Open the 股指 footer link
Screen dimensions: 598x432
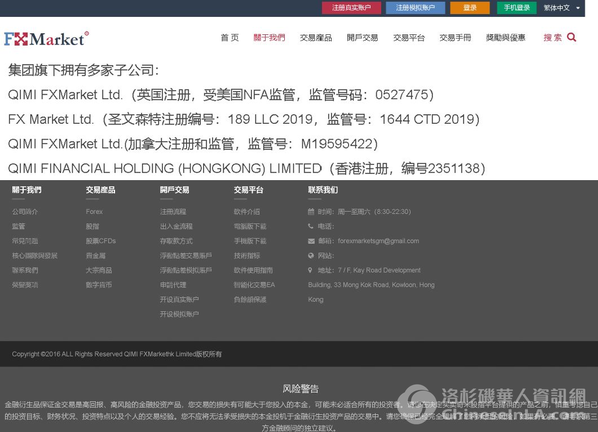[x=92, y=226]
